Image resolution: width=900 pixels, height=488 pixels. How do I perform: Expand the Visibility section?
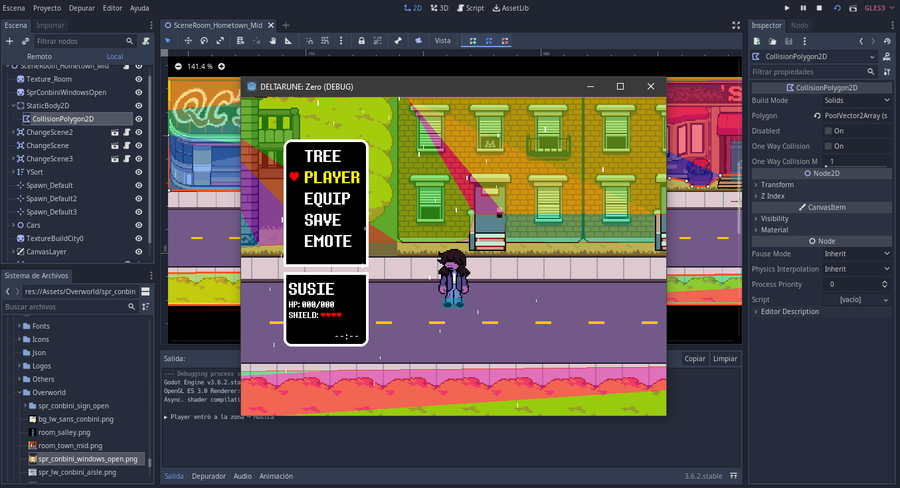tap(771, 218)
